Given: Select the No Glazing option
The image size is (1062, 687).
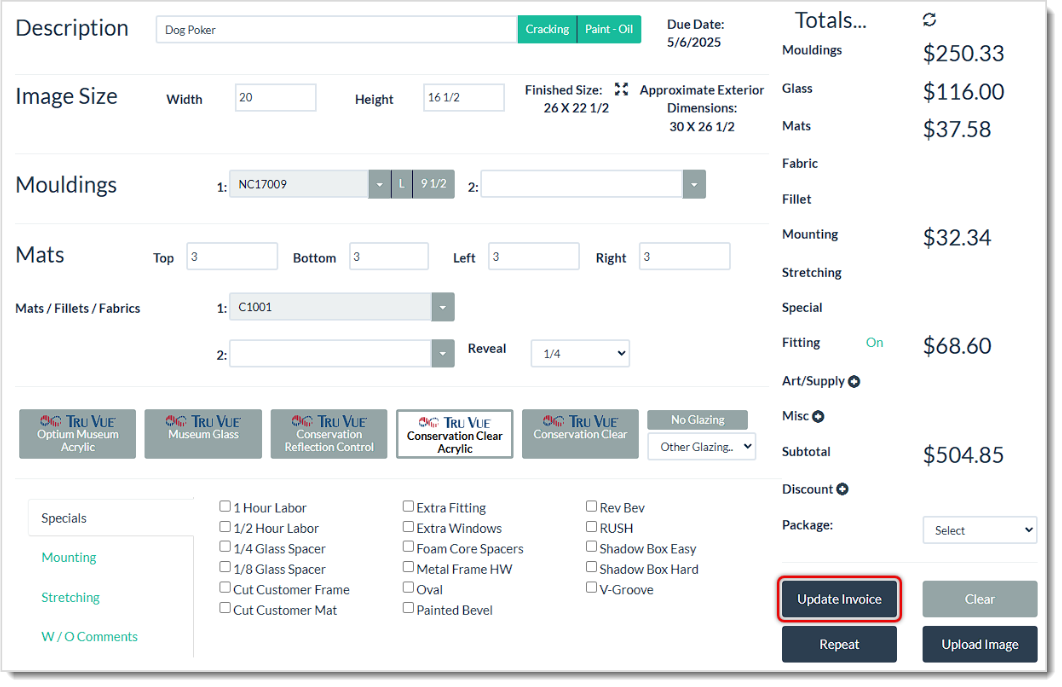Looking at the screenshot, I should [697, 419].
